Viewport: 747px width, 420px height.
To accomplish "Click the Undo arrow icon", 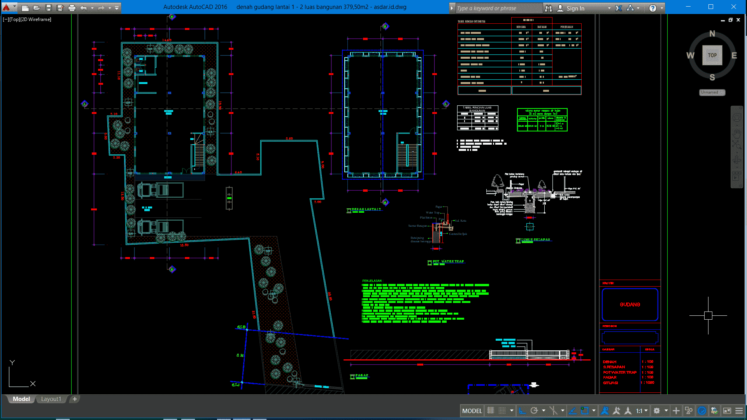I will pyautogui.click(x=83, y=8).
